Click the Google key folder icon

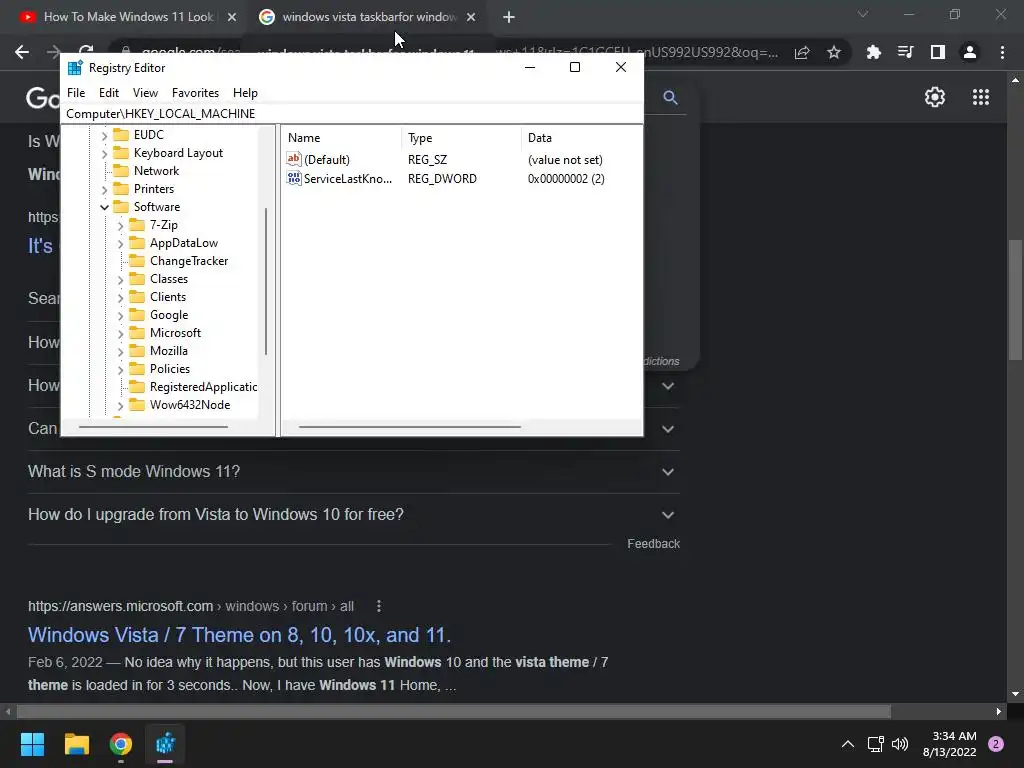pyautogui.click(x=136, y=315)
